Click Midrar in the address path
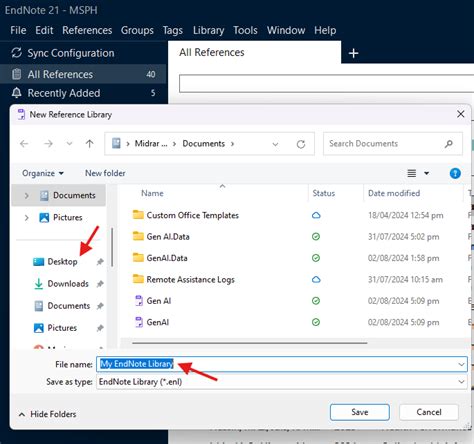The height and width of the screenshot is (444, 474). click(x=151, y=144)
